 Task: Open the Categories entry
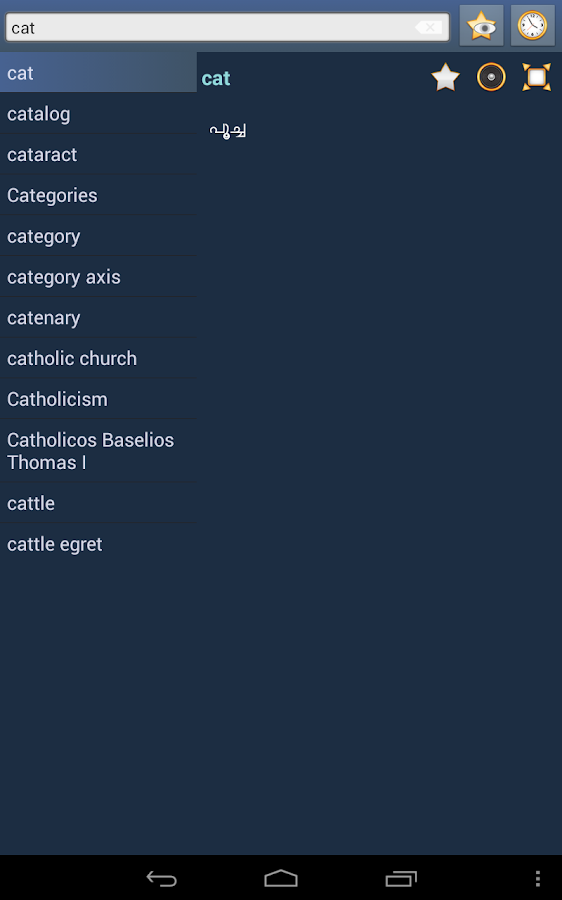pyautogui.click(x=98, y=195)
